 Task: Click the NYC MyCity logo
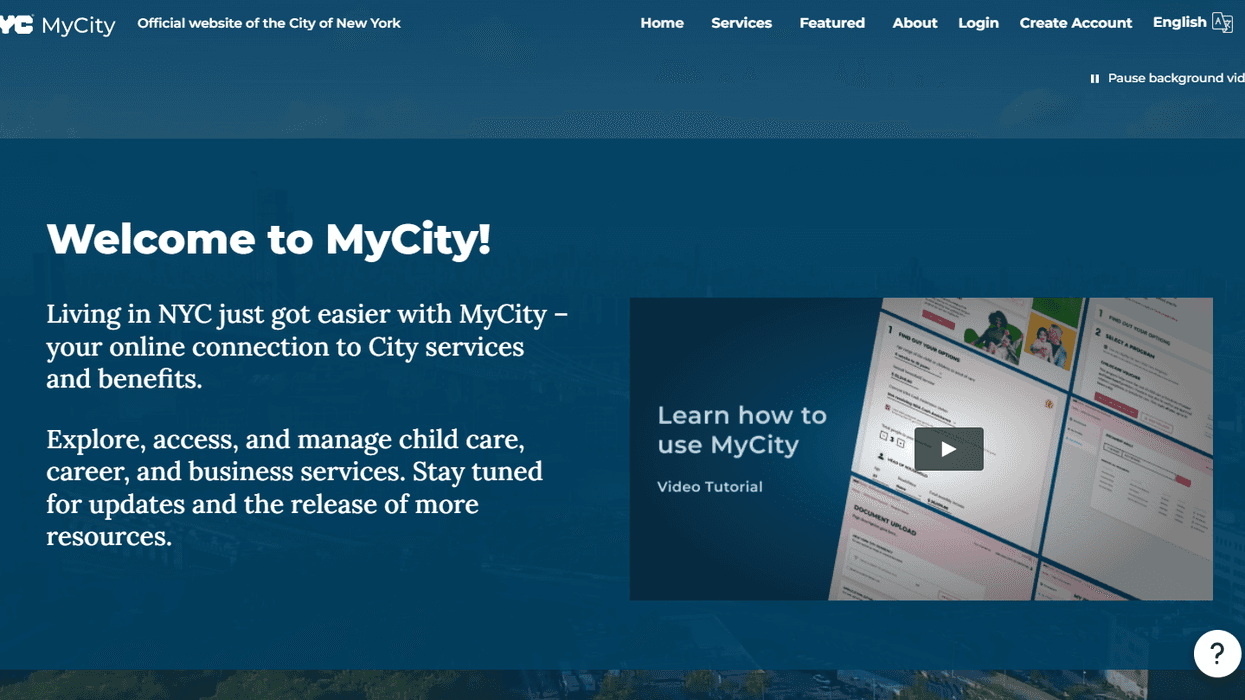click(58, 25)
